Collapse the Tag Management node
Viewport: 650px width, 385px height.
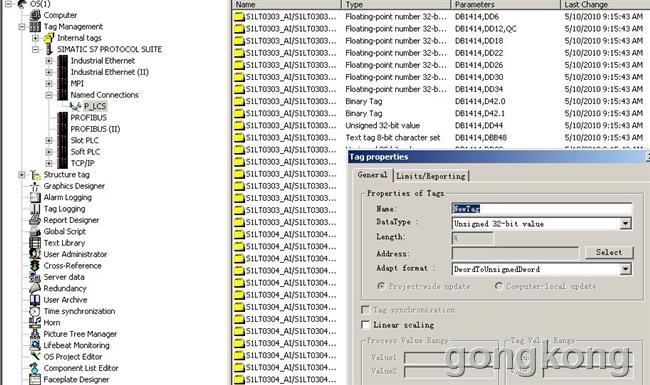click(22, 27)
